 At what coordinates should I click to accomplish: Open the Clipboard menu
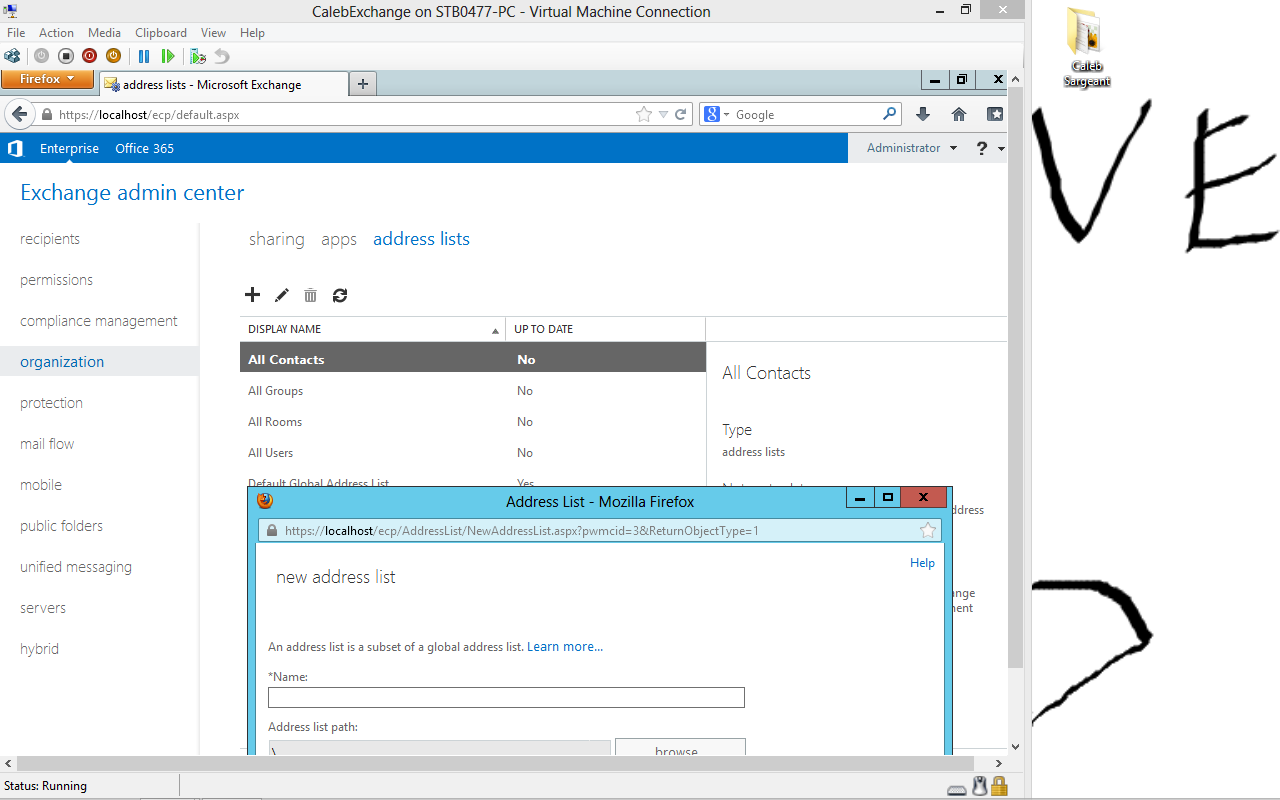[x=160, y=33]
